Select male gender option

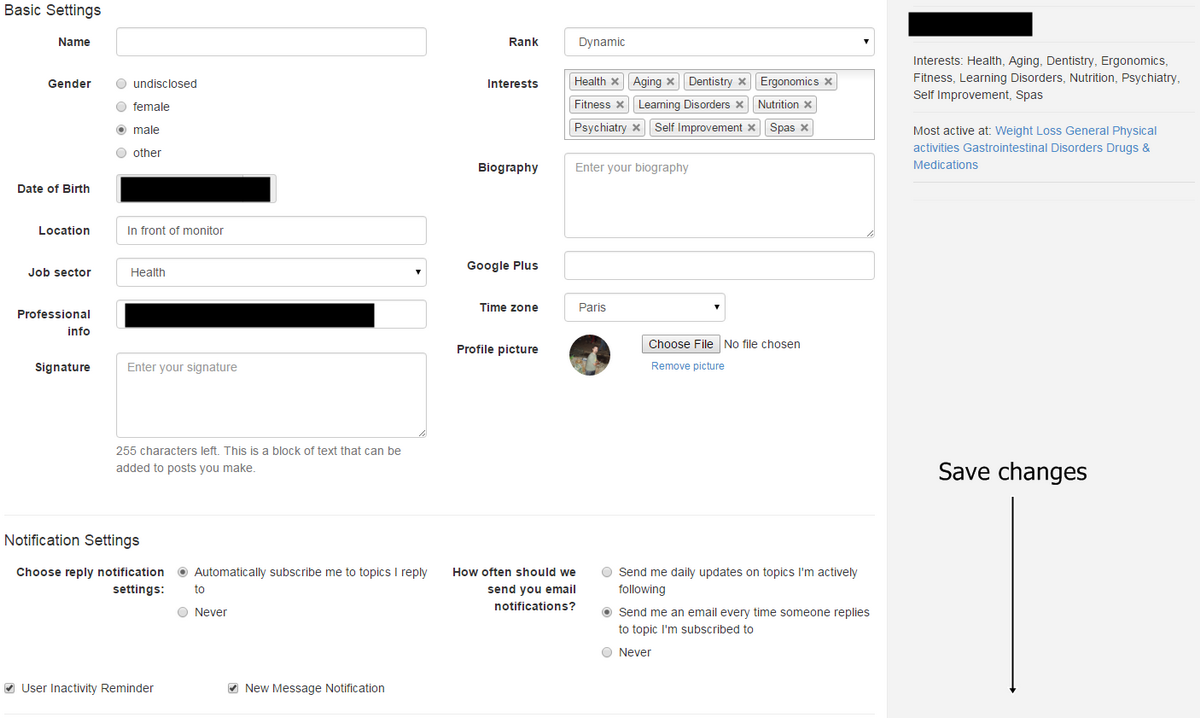pyautogui.click(x=122, y=130)
